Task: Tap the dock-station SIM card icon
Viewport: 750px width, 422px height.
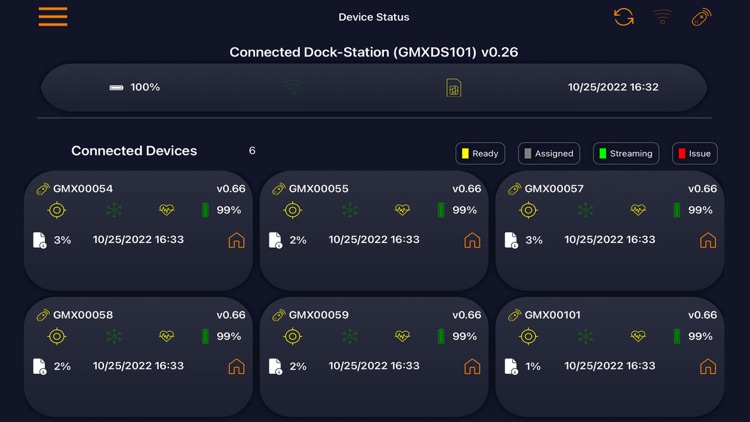Action: 454,88
